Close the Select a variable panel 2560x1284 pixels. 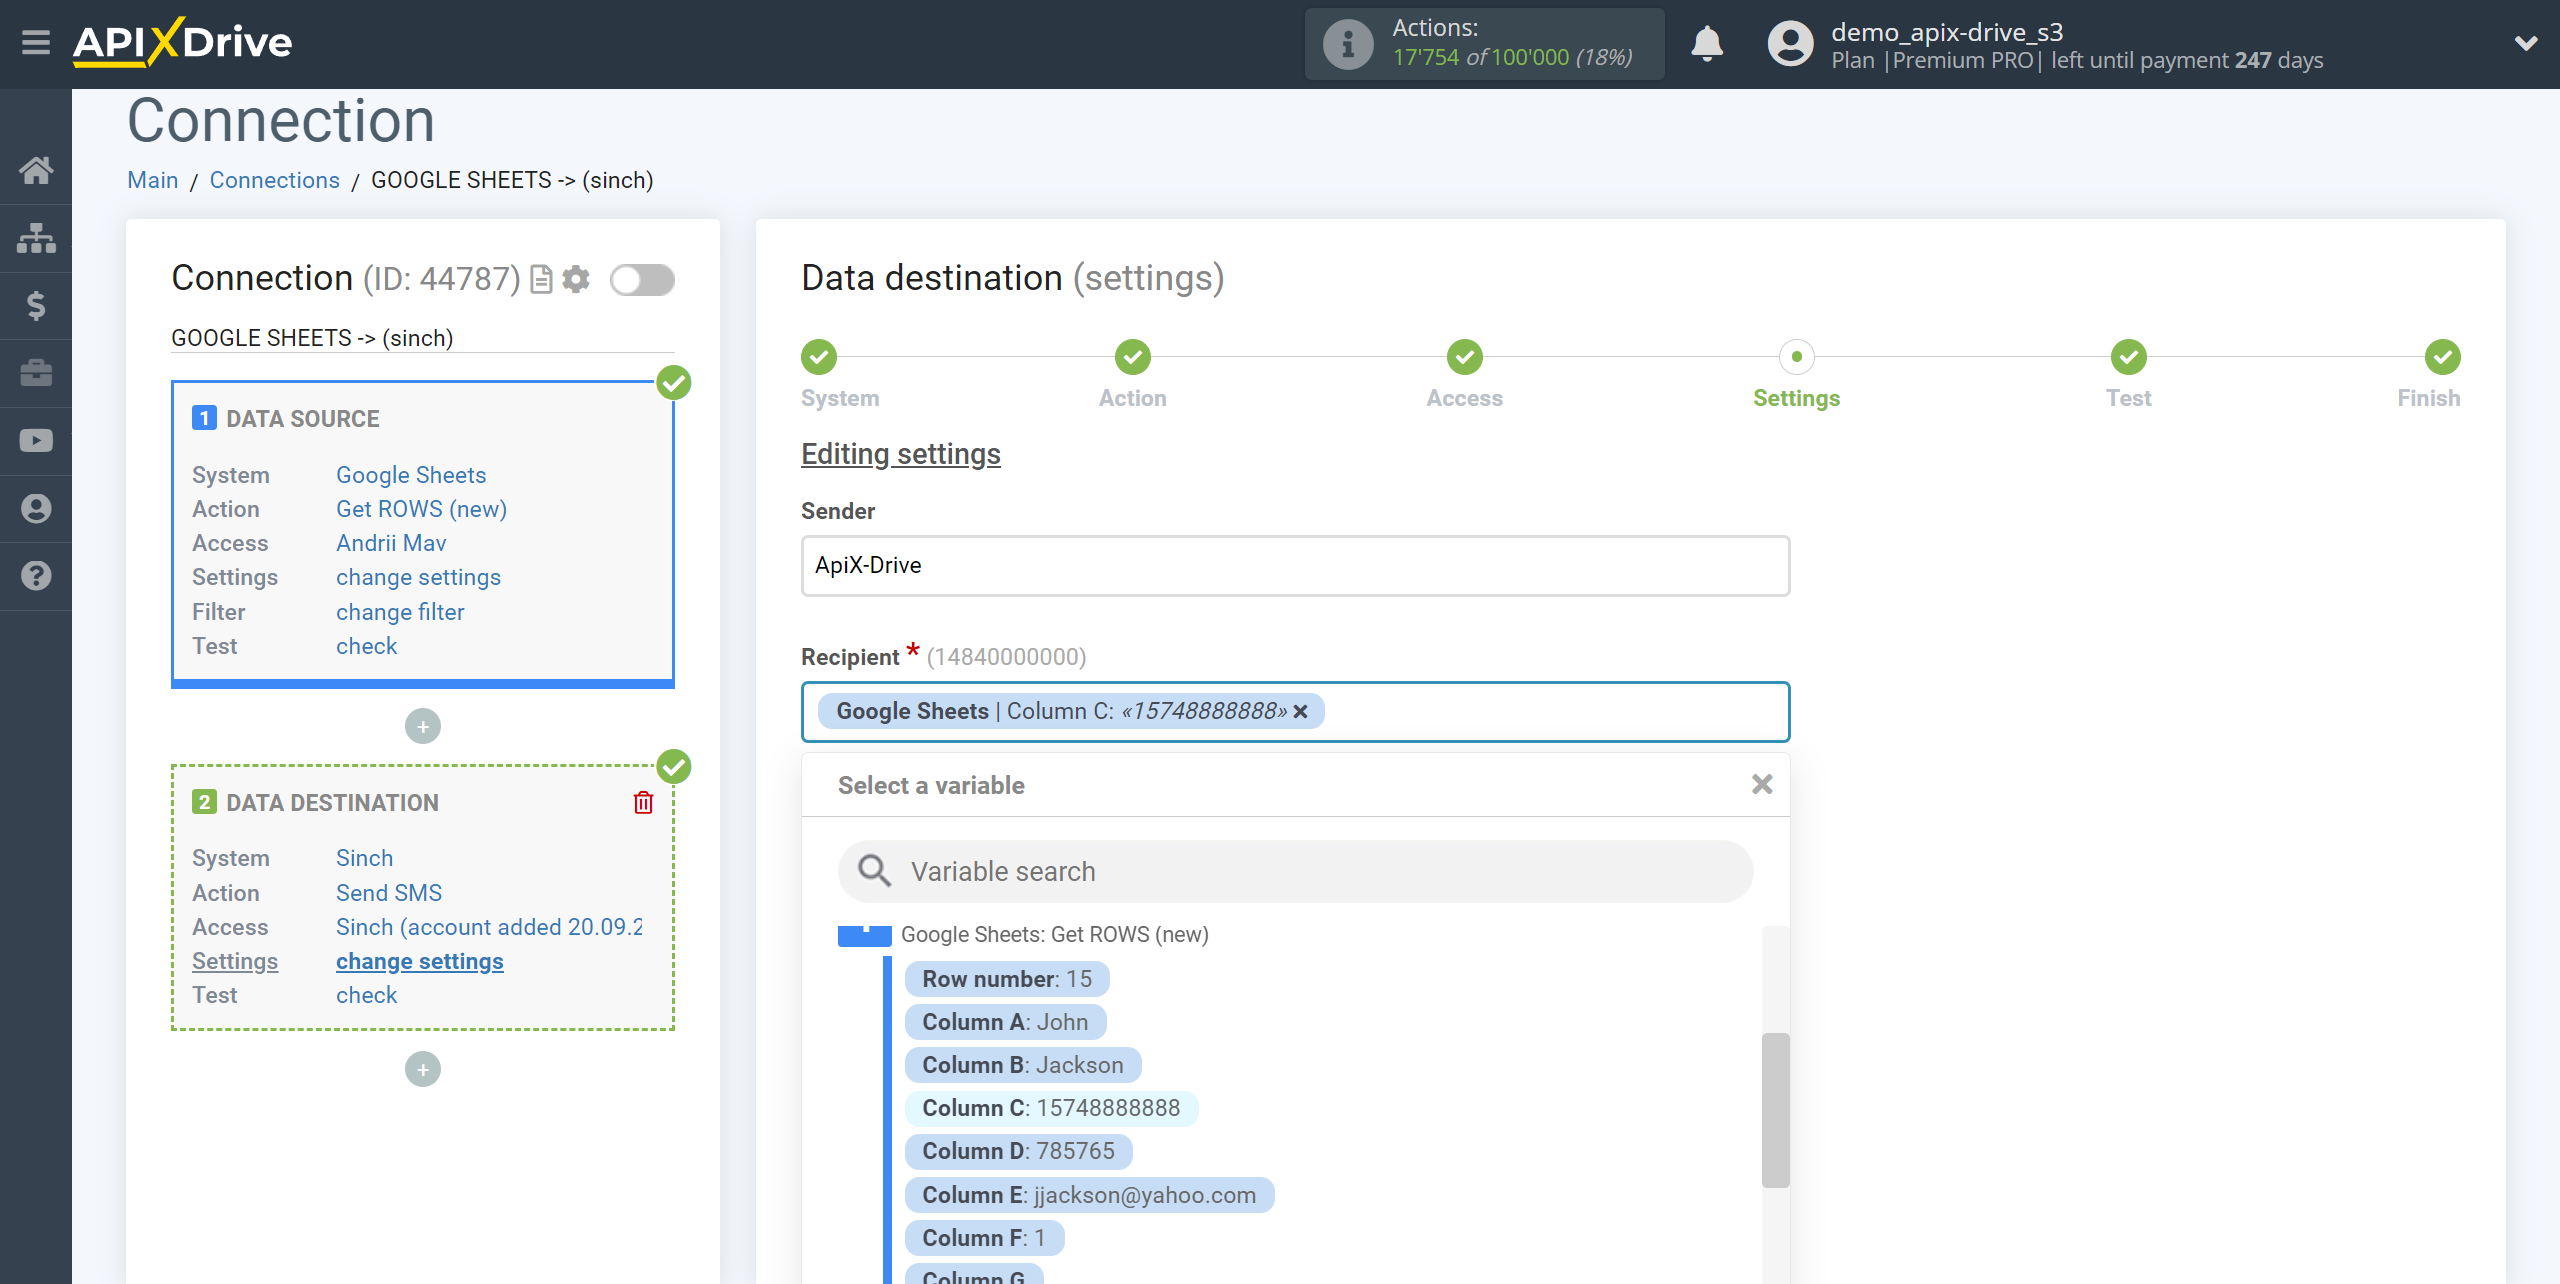tap(1762, 784)
